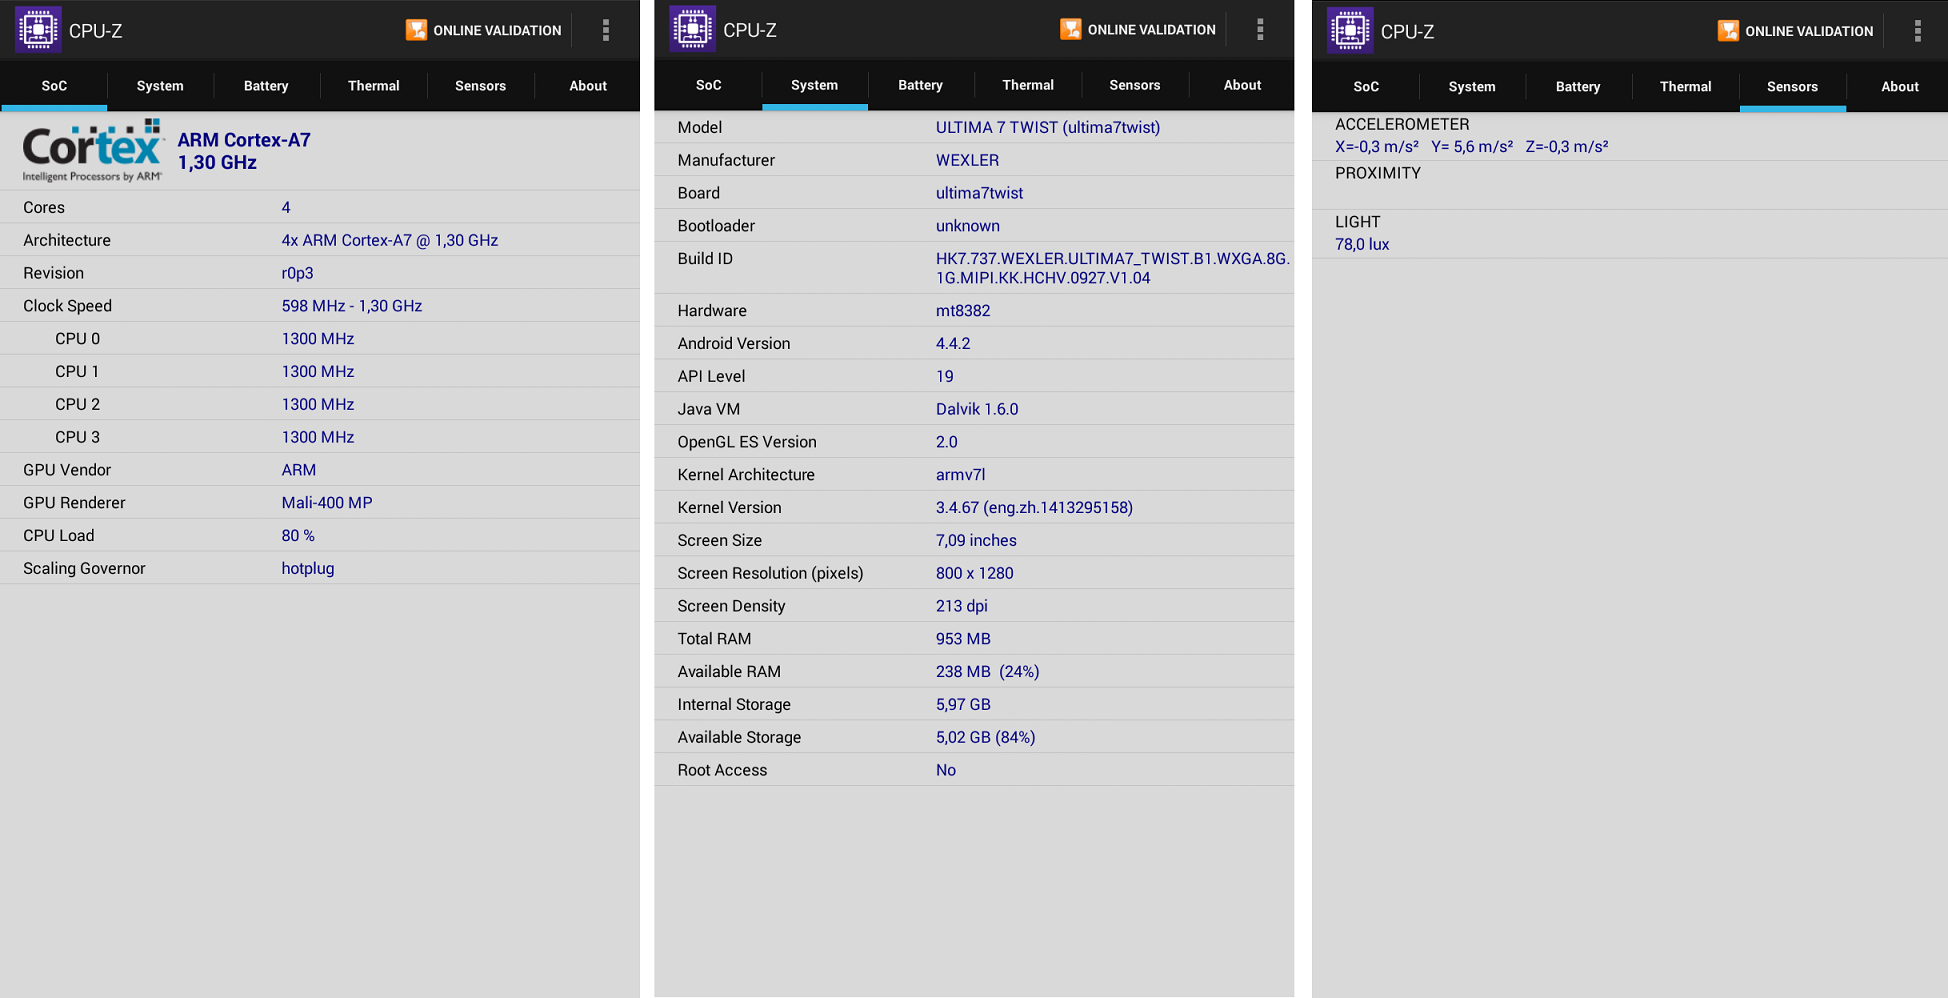Open the Sensors tab in the left screen

480,86
